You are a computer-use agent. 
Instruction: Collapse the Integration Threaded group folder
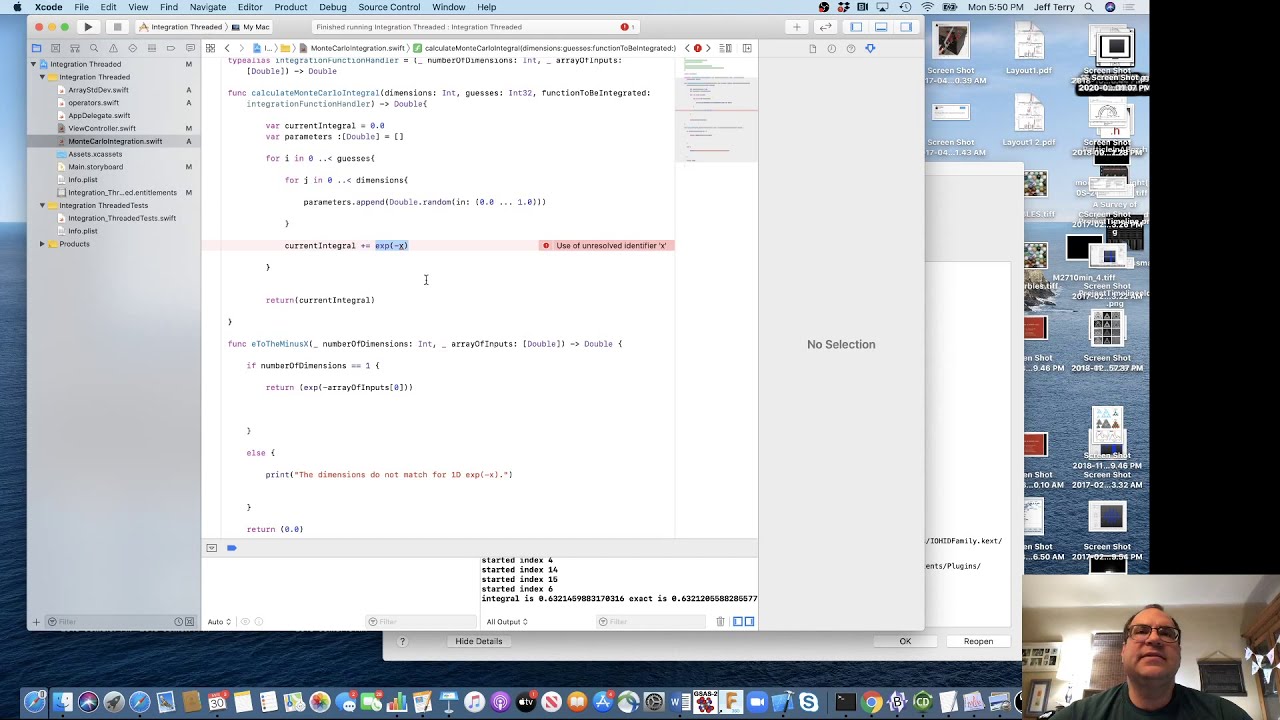[x=42, y=77]
